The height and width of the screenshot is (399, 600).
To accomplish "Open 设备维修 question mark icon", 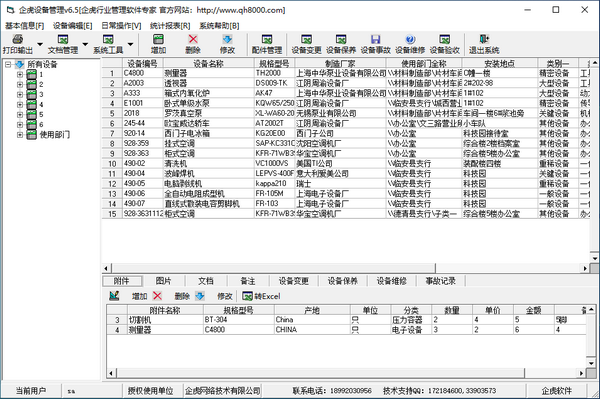I will click(x=410, y=39).
